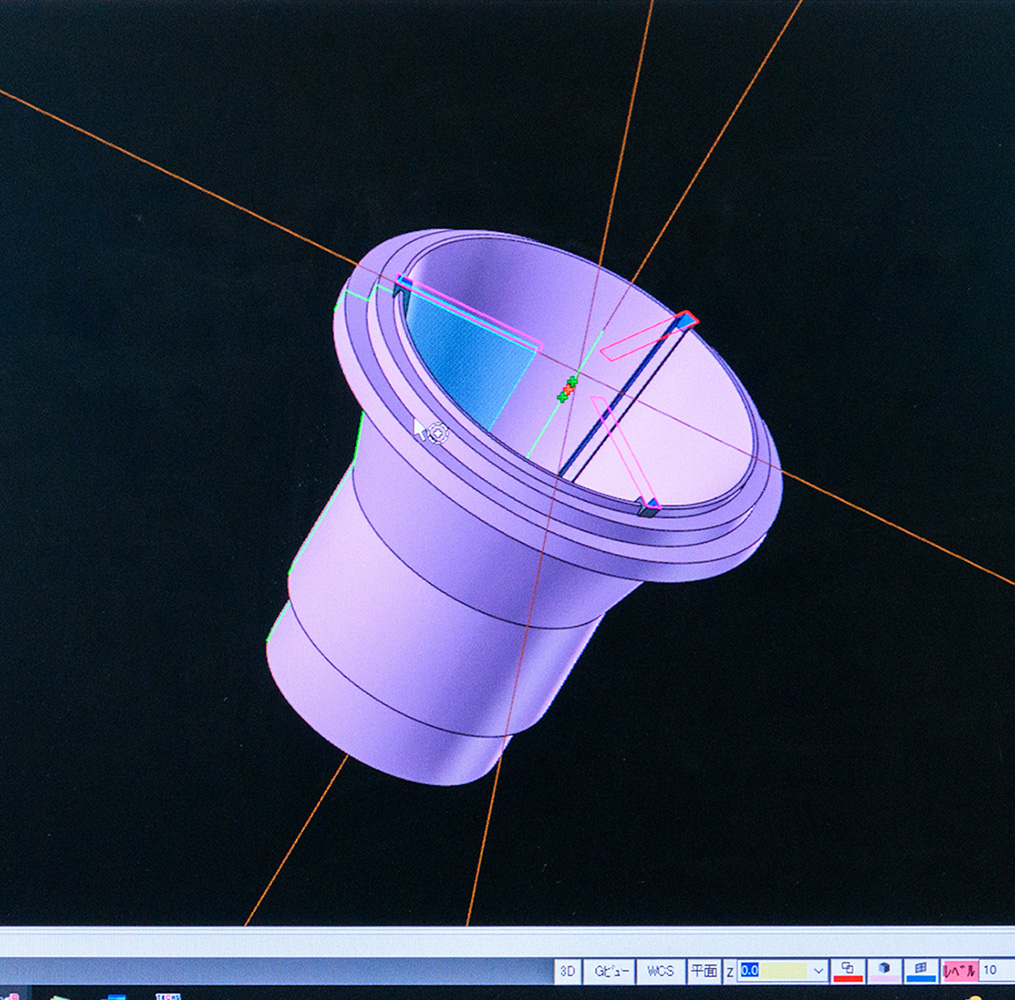1015x1000 pixels.
Task: Open the pink solid color icon
Action: 884,971
